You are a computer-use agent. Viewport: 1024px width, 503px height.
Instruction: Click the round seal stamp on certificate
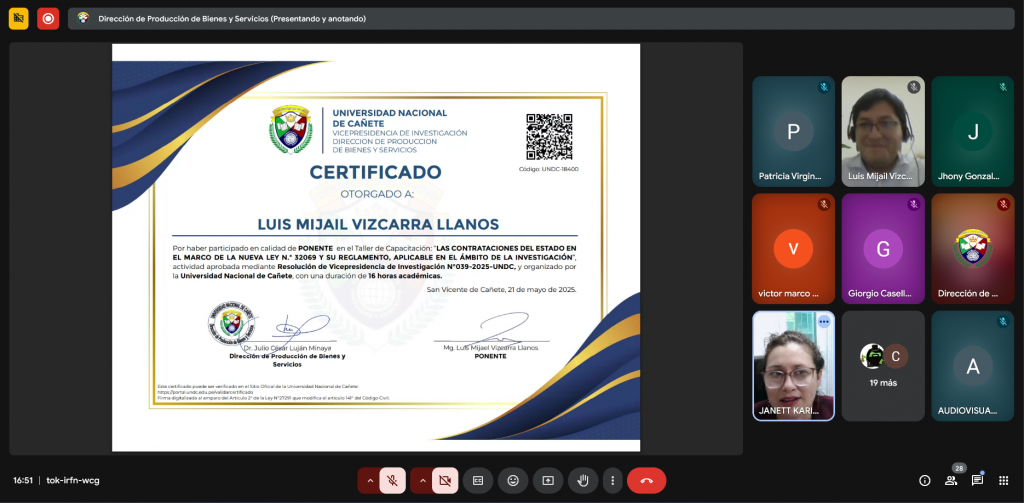pyautogui.click(x=230, y=323)
